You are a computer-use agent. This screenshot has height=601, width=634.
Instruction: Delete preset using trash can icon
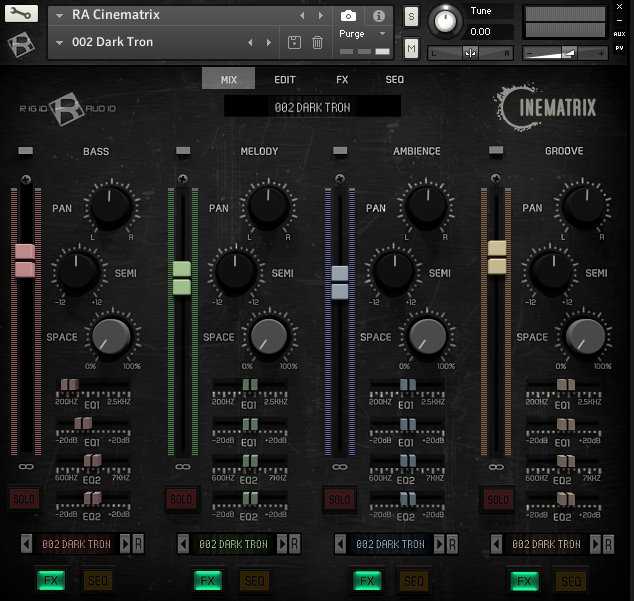point(317,42)
